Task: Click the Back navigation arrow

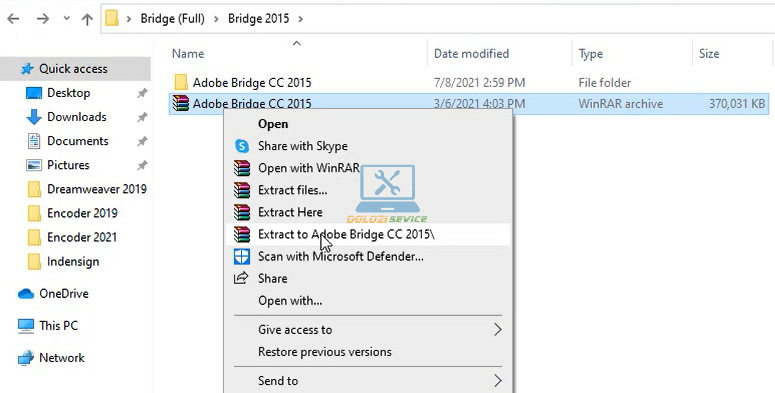Action: (13, 19)
